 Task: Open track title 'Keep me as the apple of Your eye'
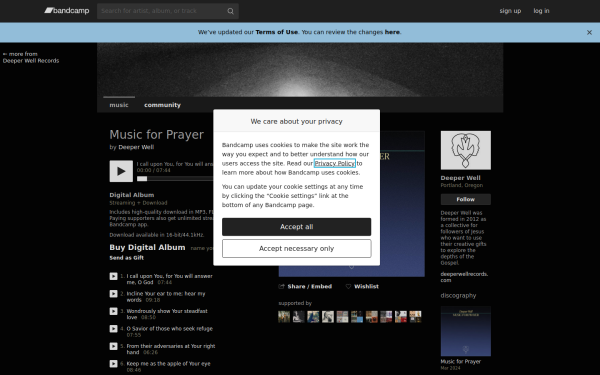tap(168, 364)
